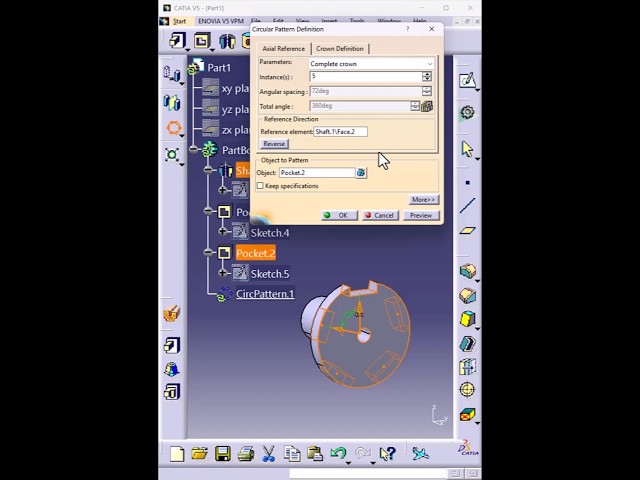This screenshot has width=640, height=480.
Task: Select Sketch.5 in the tree
Action: [270, 273]
